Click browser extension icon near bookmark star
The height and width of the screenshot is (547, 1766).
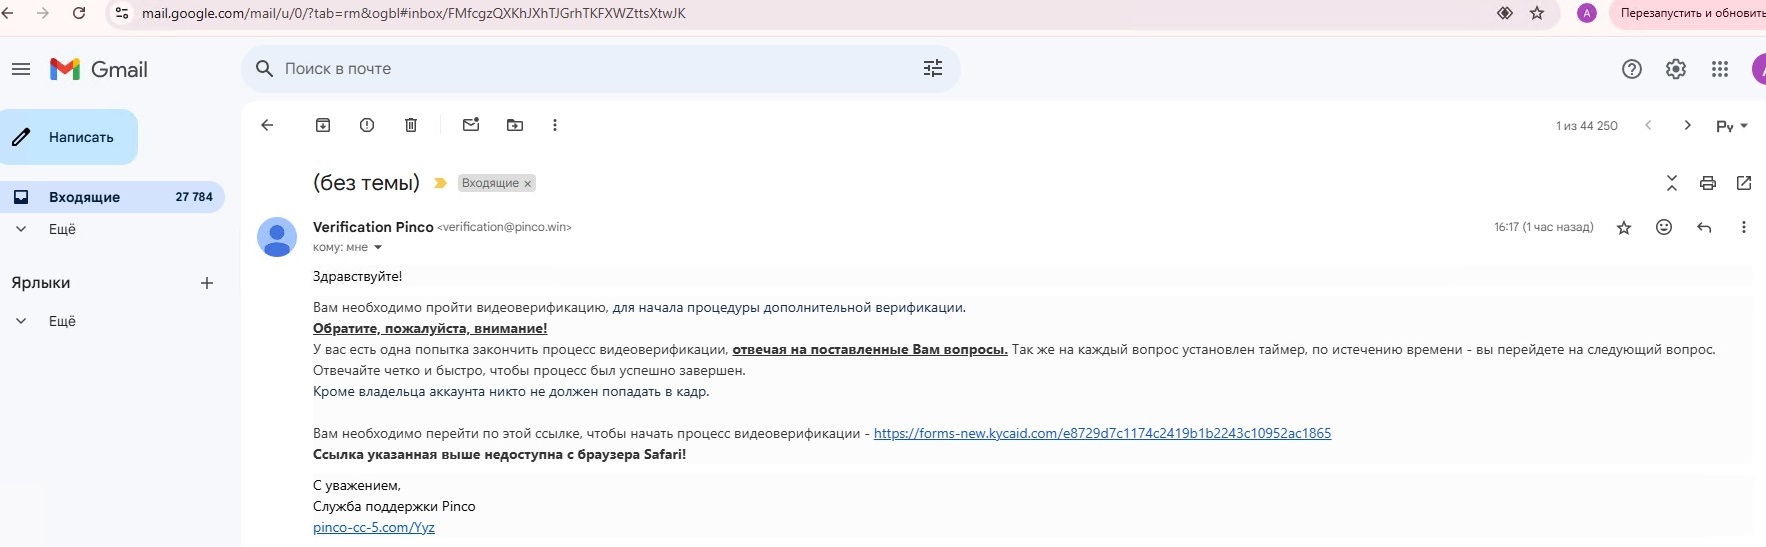coord(1505,13)
